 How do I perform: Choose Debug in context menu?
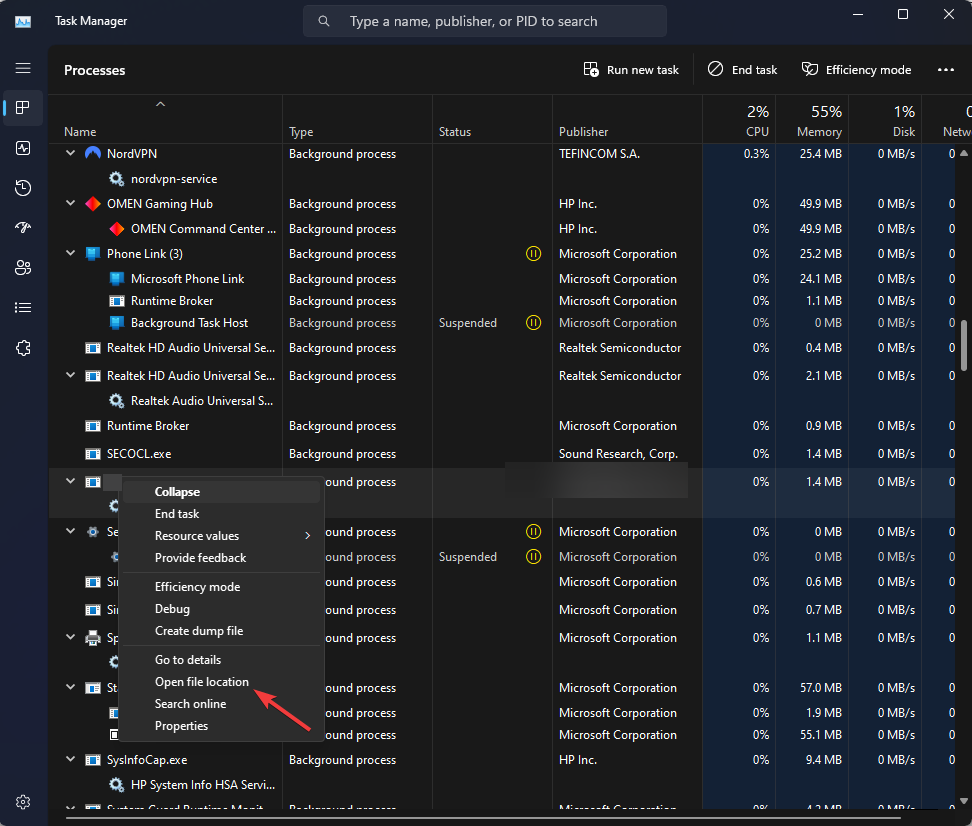[x=222, y=609]
